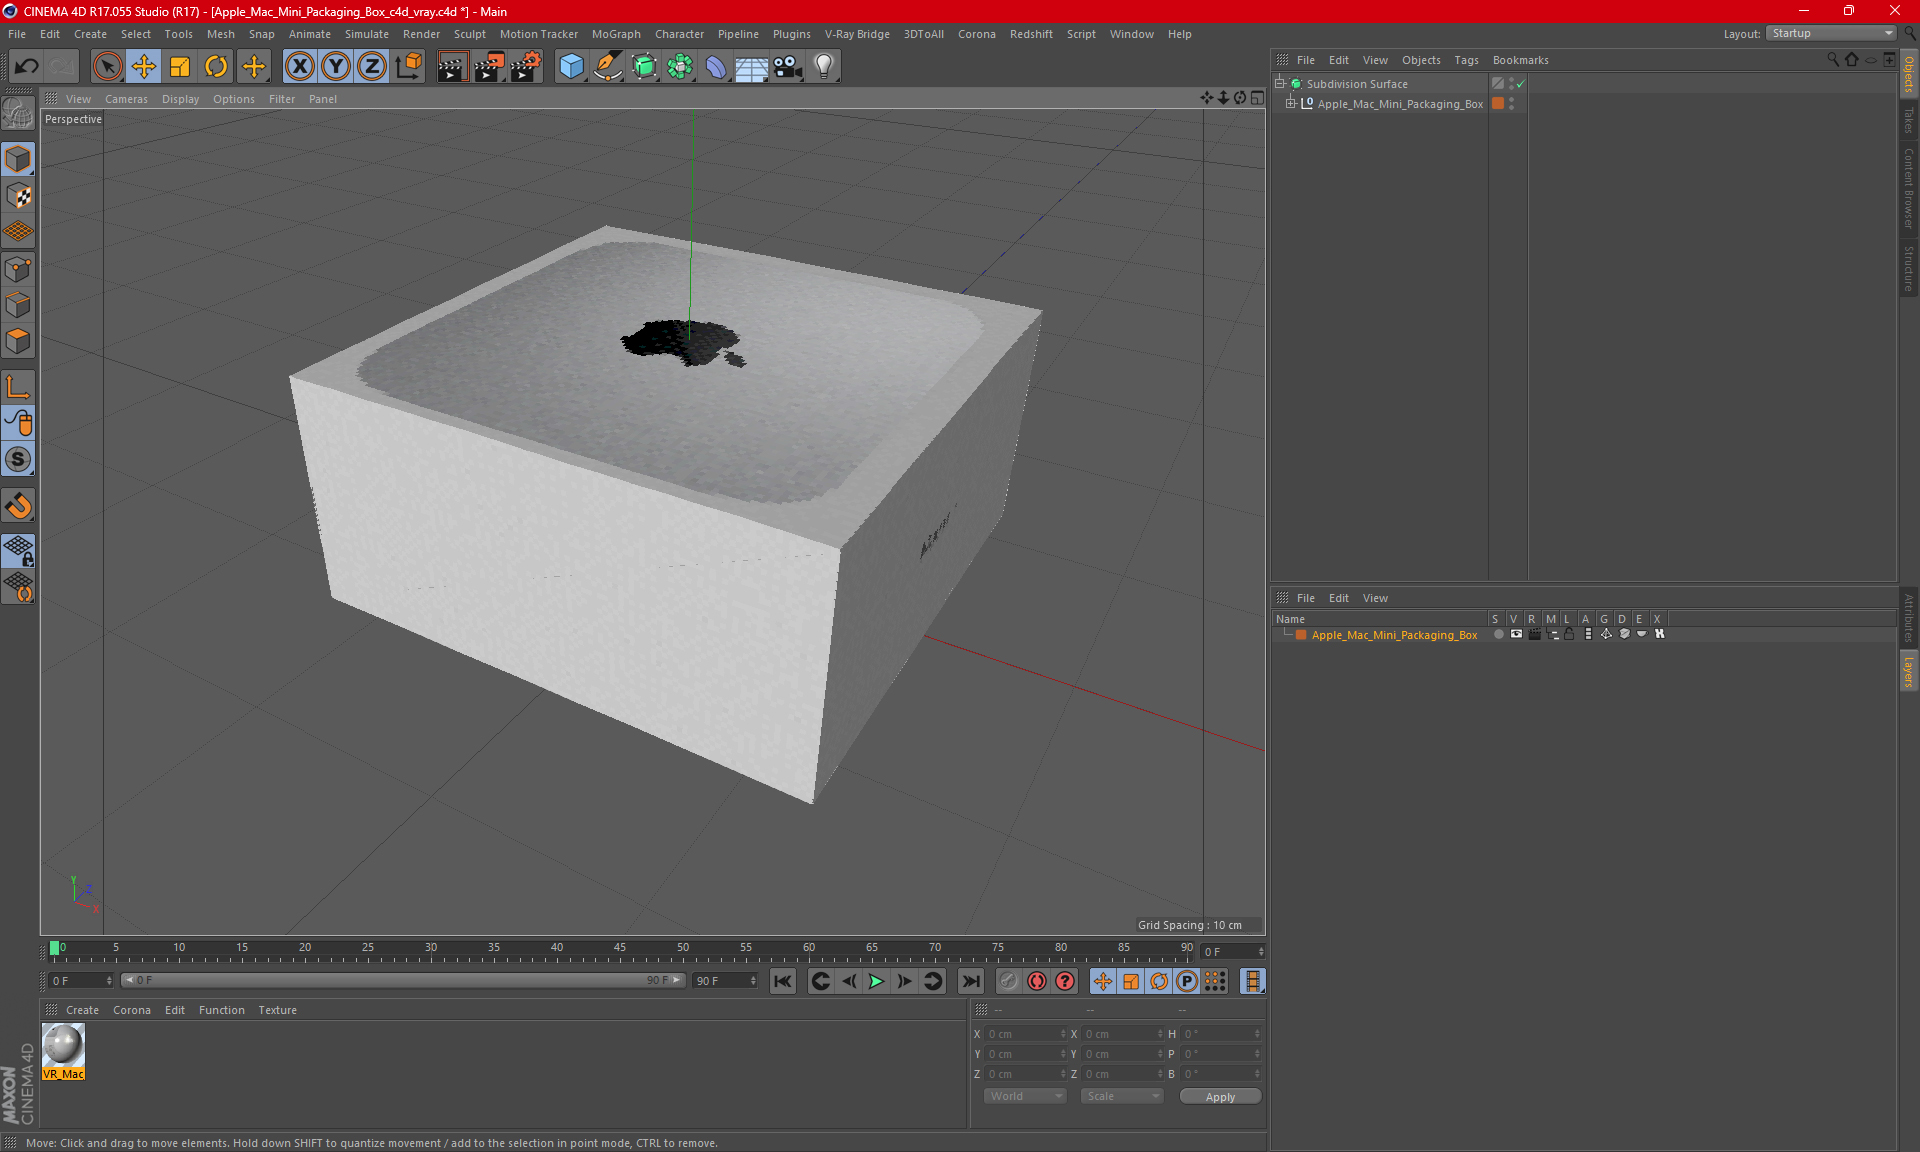1920x1152 pixels.
Task: Open Edit Render Settings clapper icon
Action: point(526,66)
